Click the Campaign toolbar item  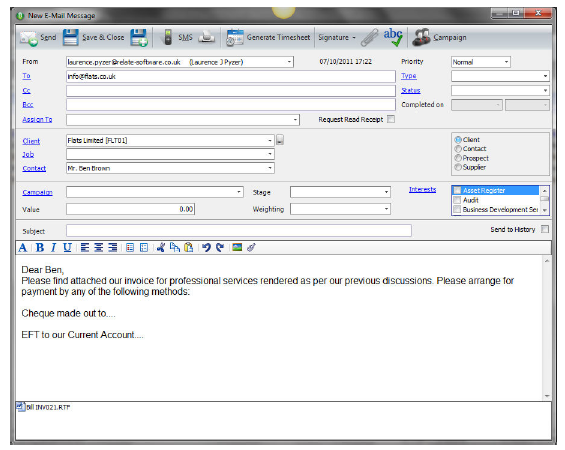pyautogui.click(x=439, y=37)
